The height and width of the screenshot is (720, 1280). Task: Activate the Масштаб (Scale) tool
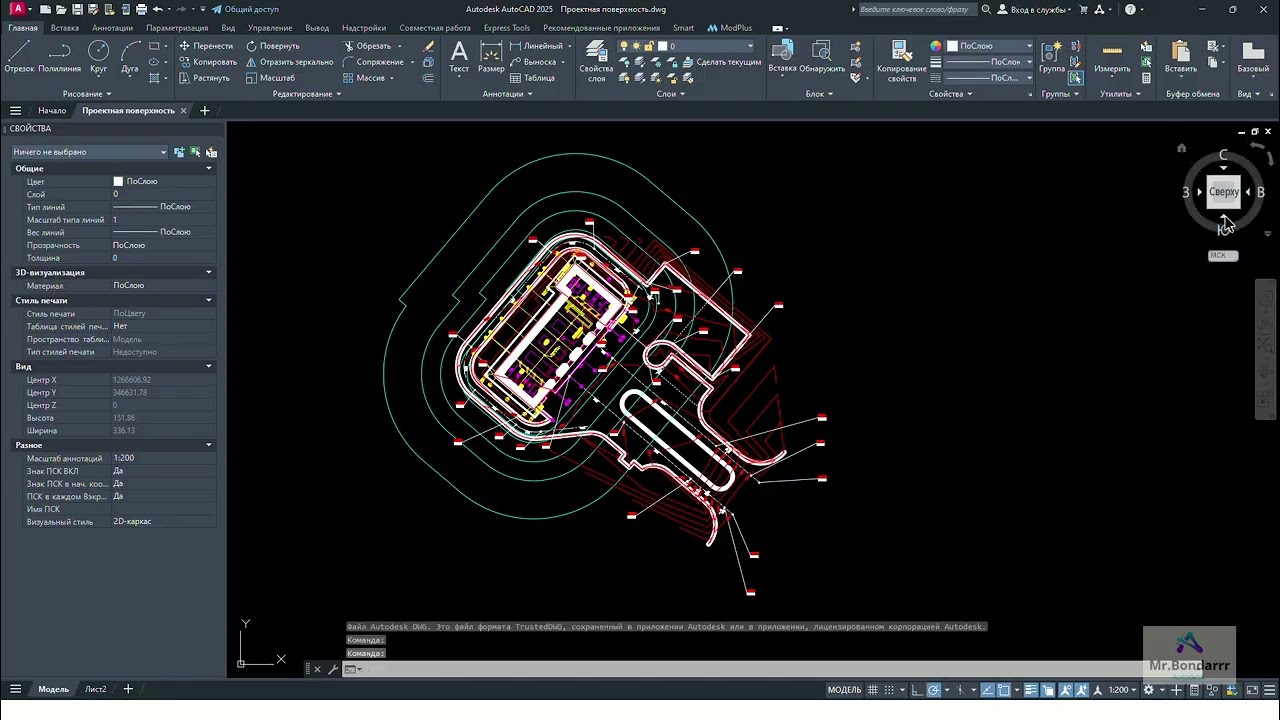270,78
